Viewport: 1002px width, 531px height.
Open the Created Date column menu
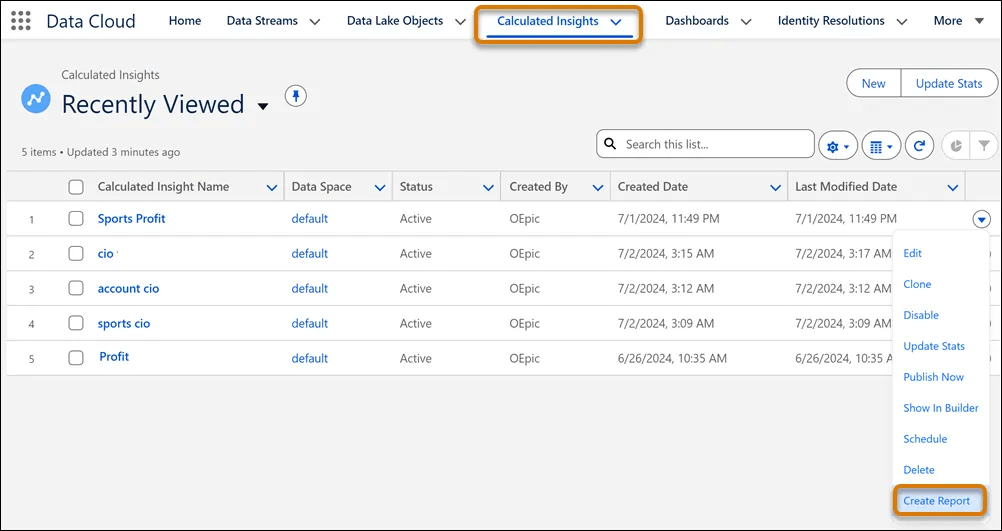[776, 188]
